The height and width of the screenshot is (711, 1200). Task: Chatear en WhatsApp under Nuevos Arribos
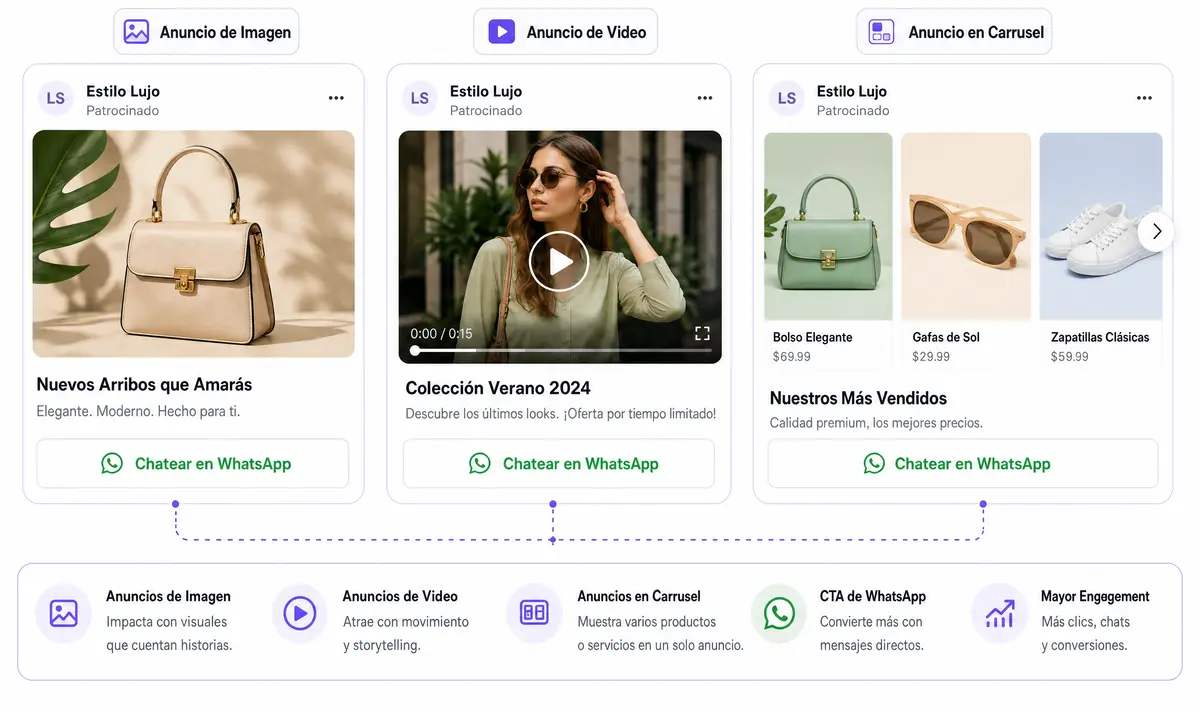click(193, 463)
